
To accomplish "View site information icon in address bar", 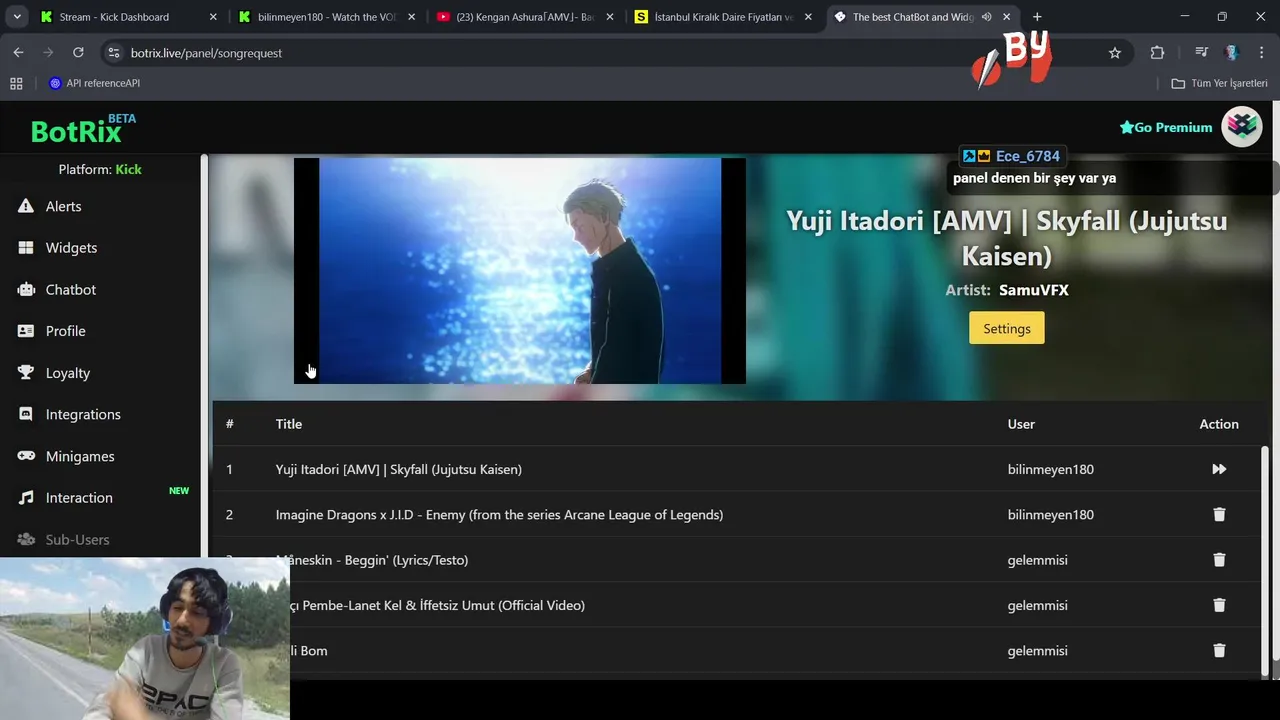I will (113, 53).
